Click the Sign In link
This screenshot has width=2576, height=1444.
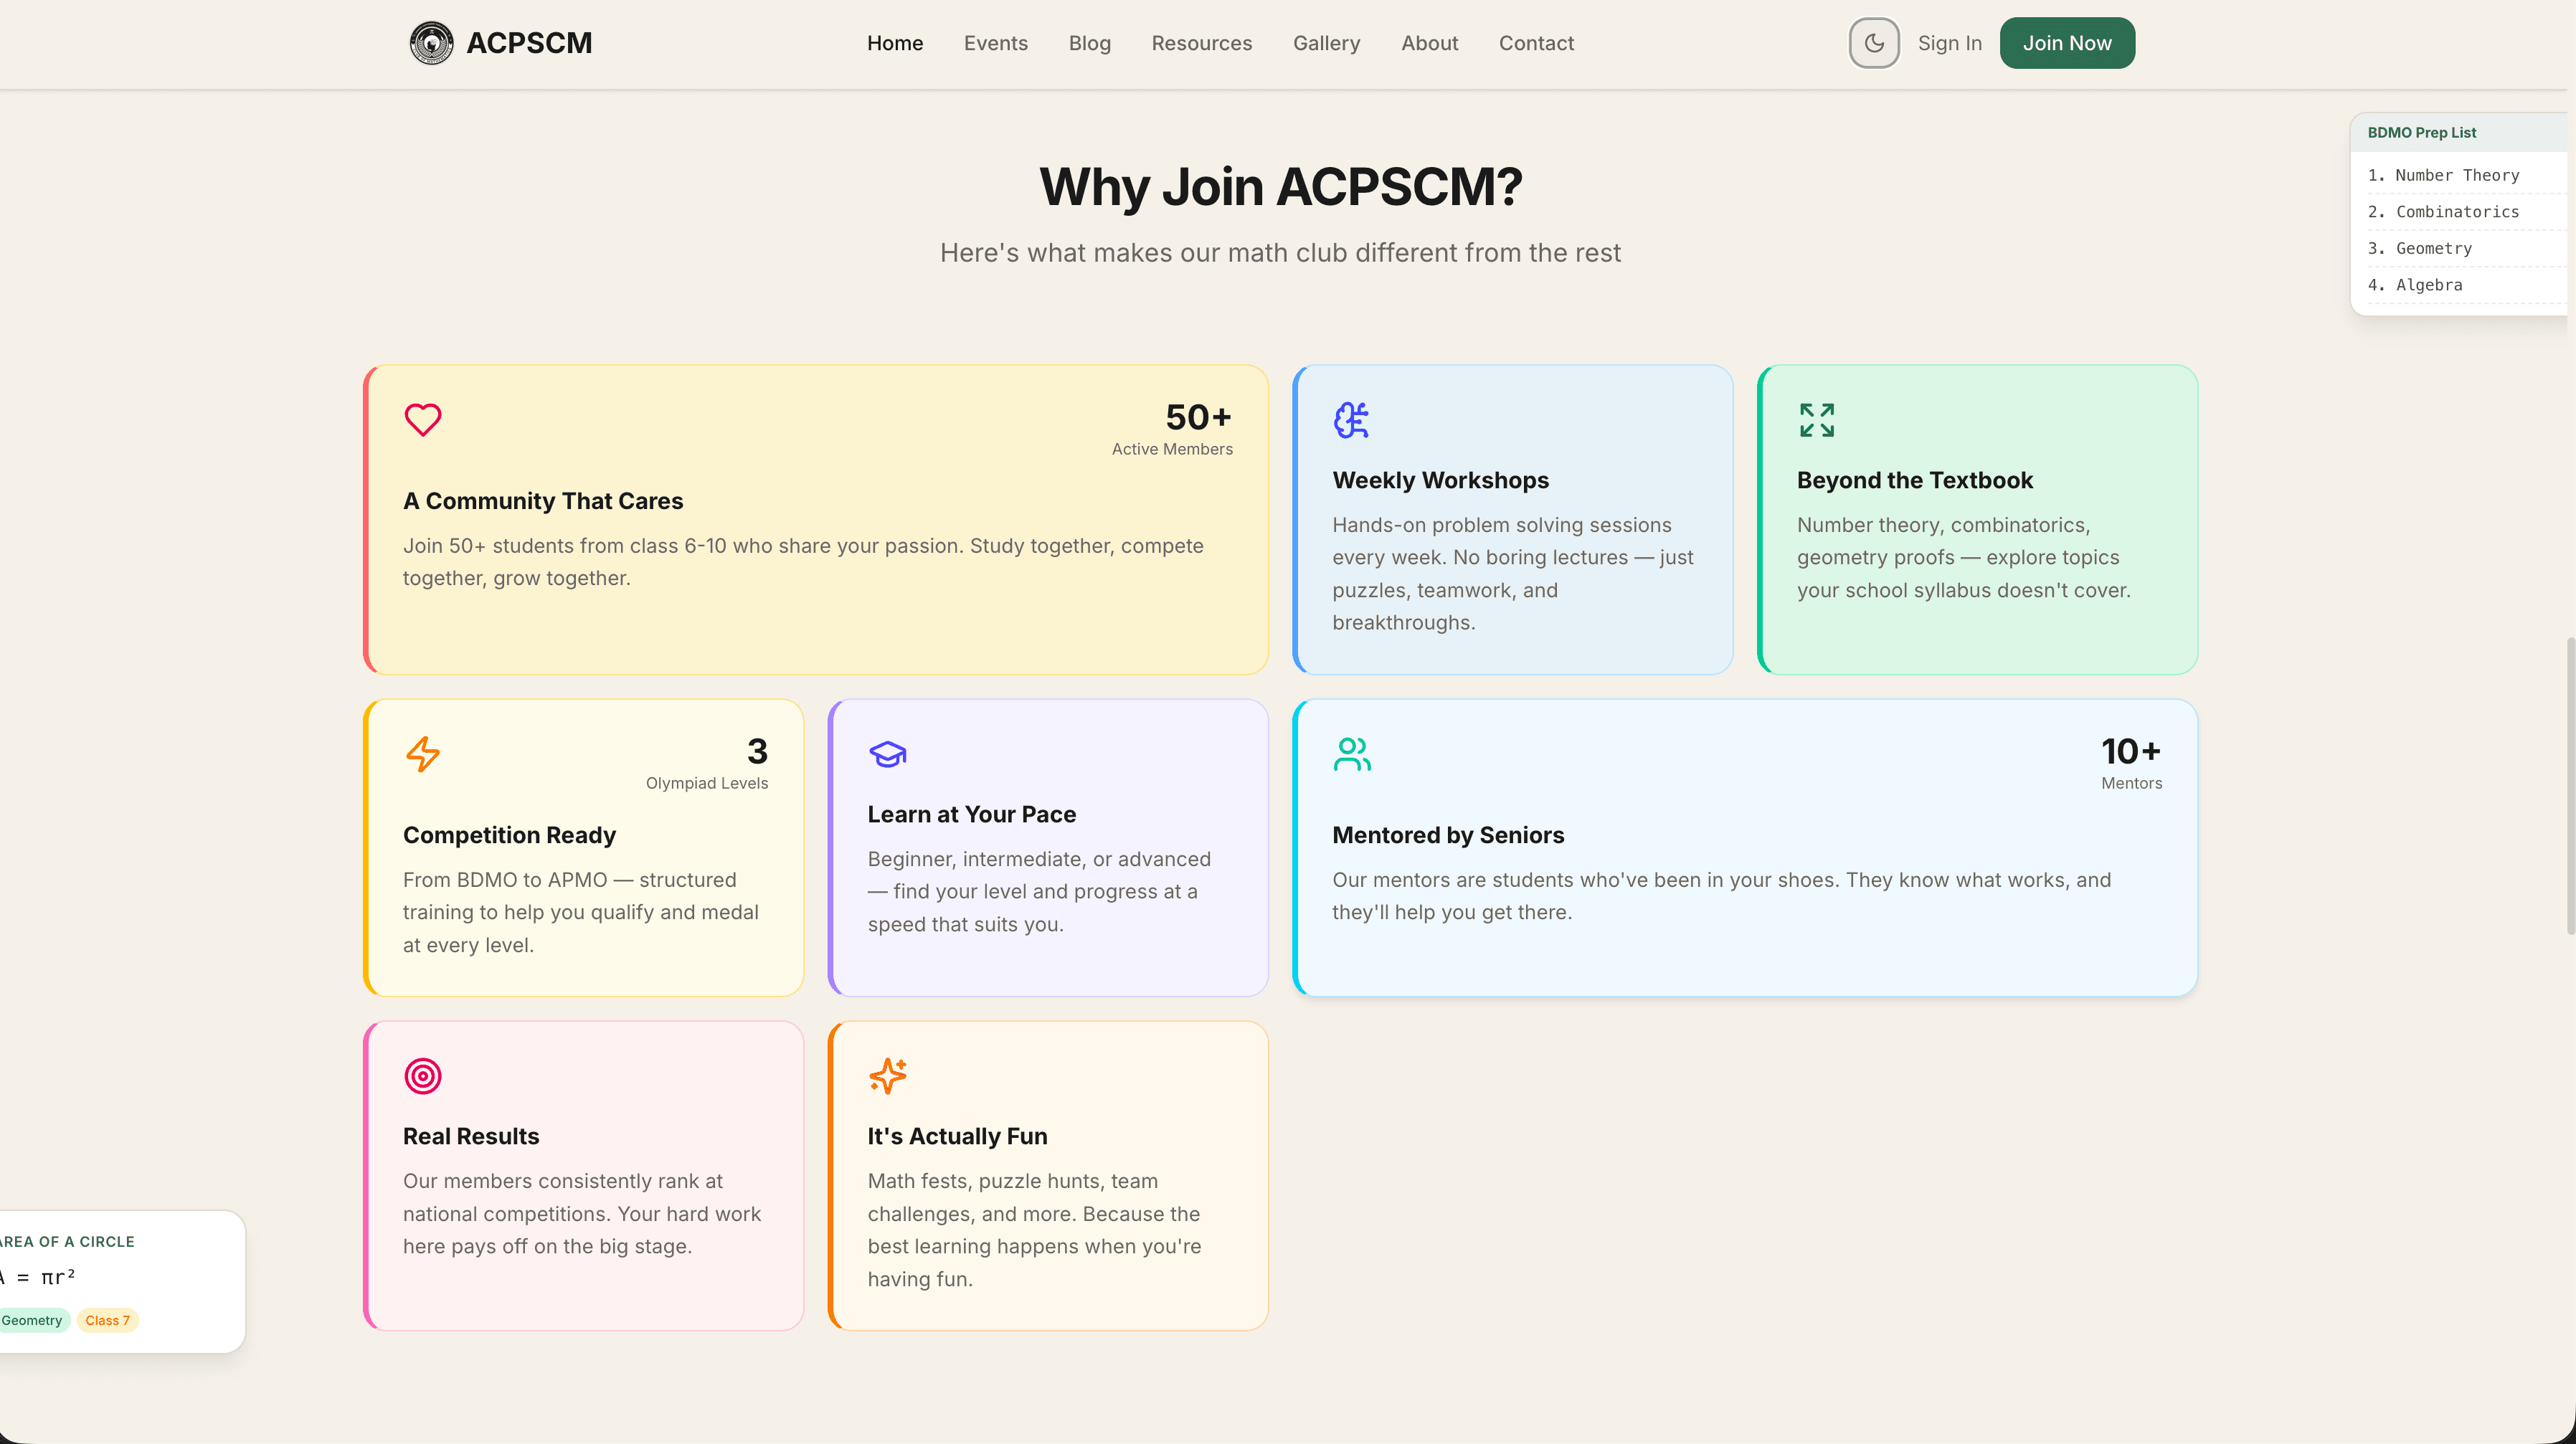pos(1949,43)
